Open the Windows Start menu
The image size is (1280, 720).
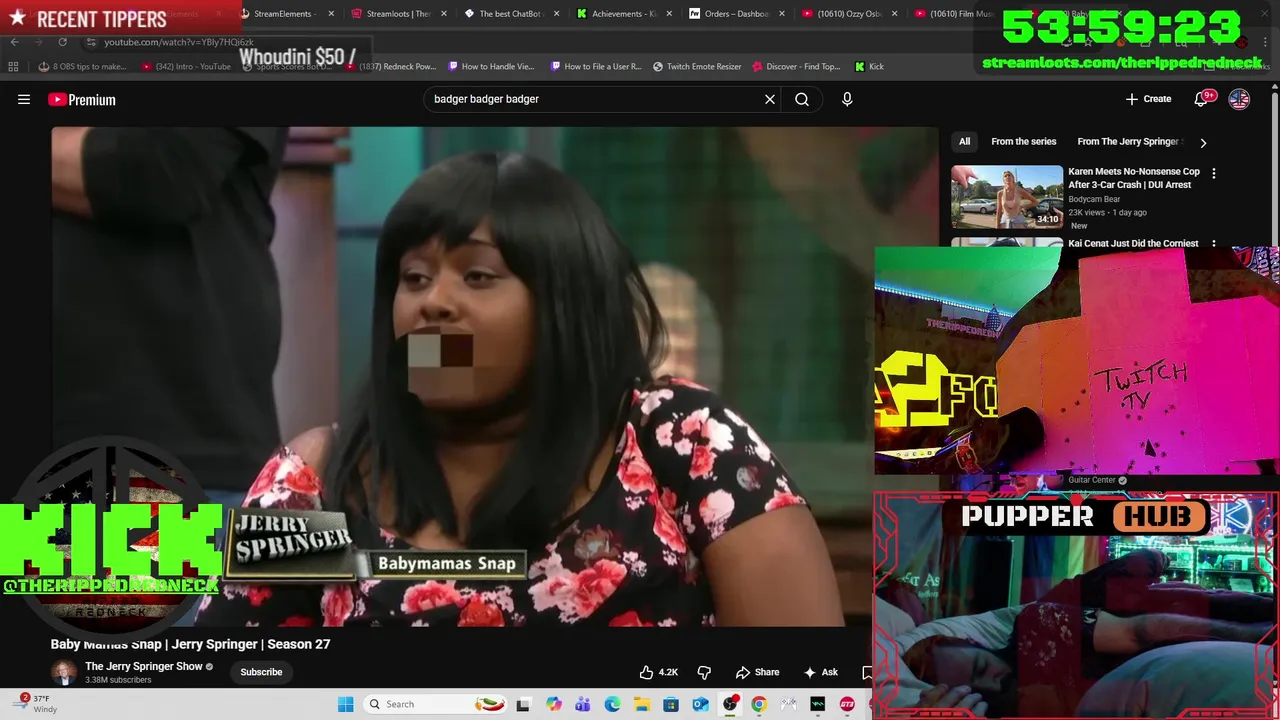pyautogui.click(x=345, y=704)
